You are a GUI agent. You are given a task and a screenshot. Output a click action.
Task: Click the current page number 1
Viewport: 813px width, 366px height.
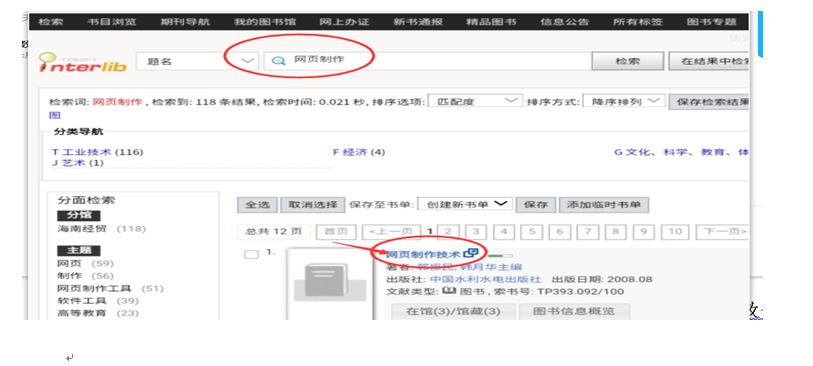click(430, 231)
